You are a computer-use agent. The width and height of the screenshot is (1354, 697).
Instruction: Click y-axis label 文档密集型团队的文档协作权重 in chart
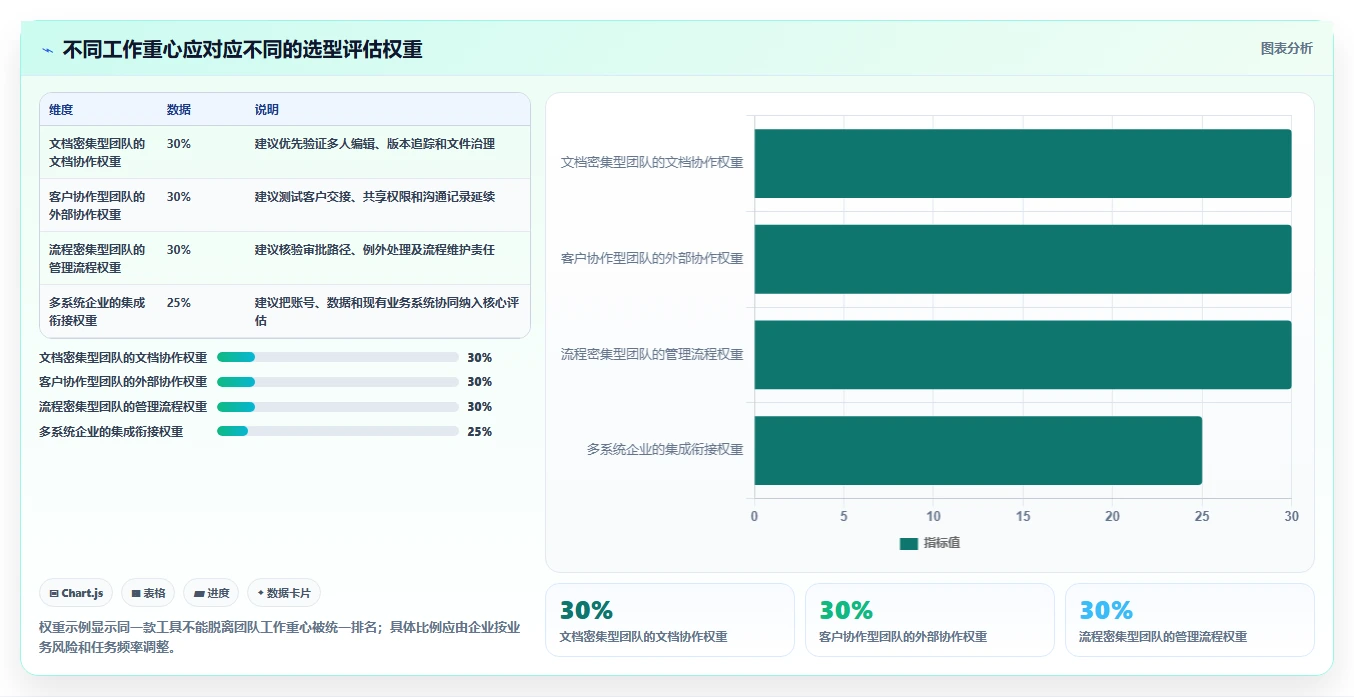pyautogui.click(x=652, y=162)
